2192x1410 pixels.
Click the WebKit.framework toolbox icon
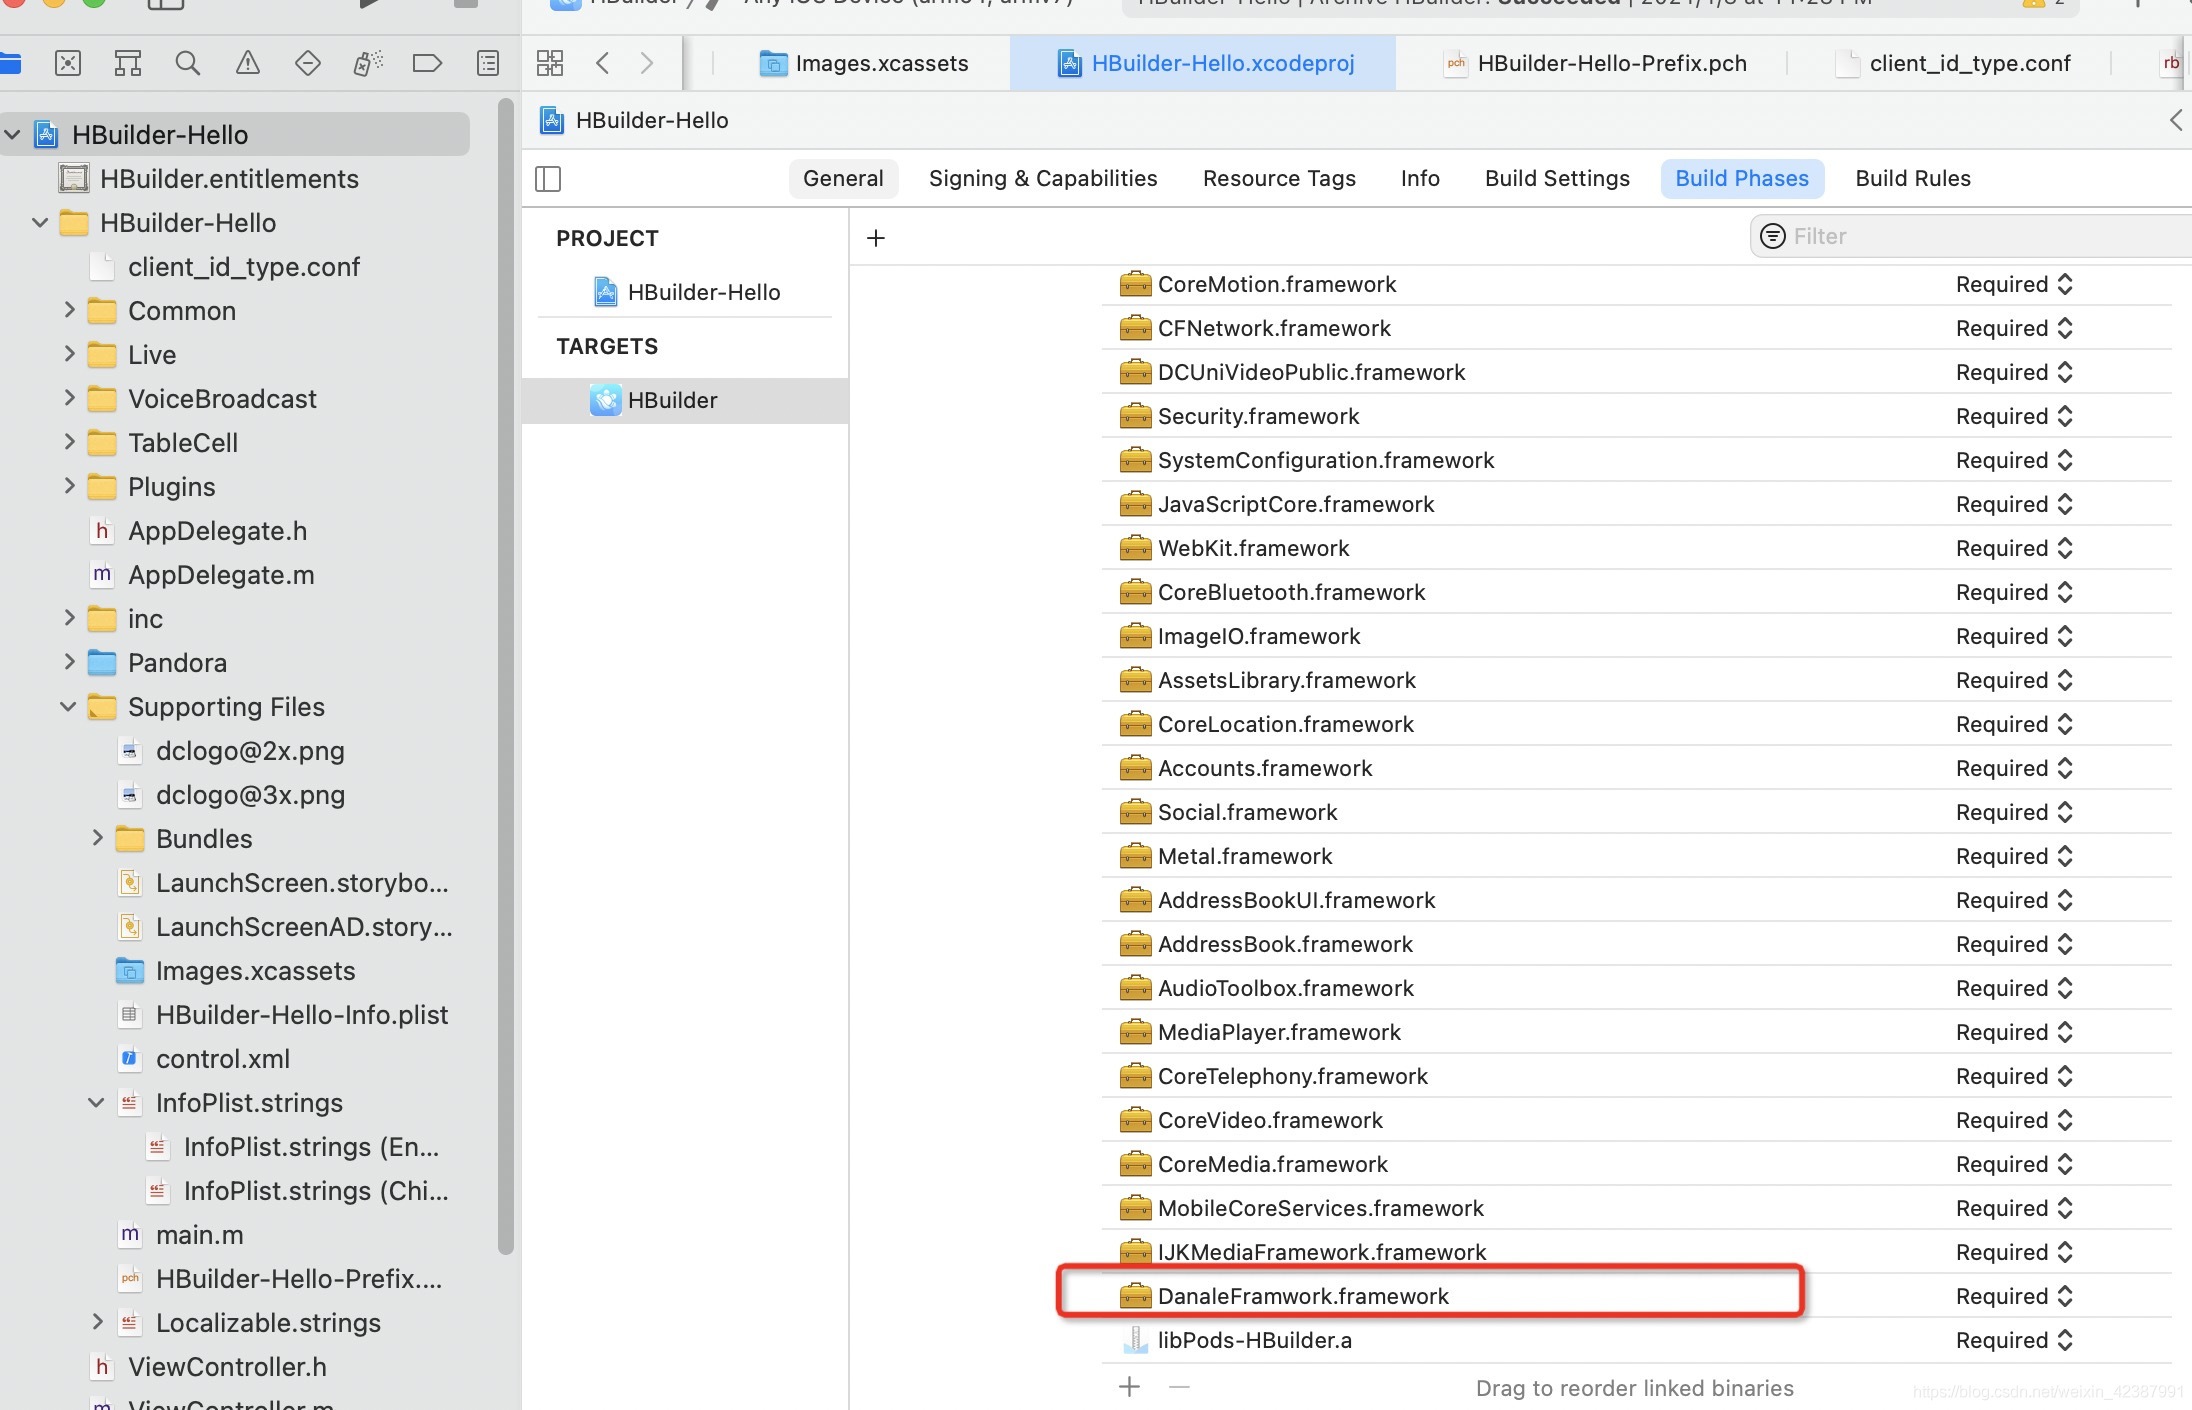click(1135, 548)
